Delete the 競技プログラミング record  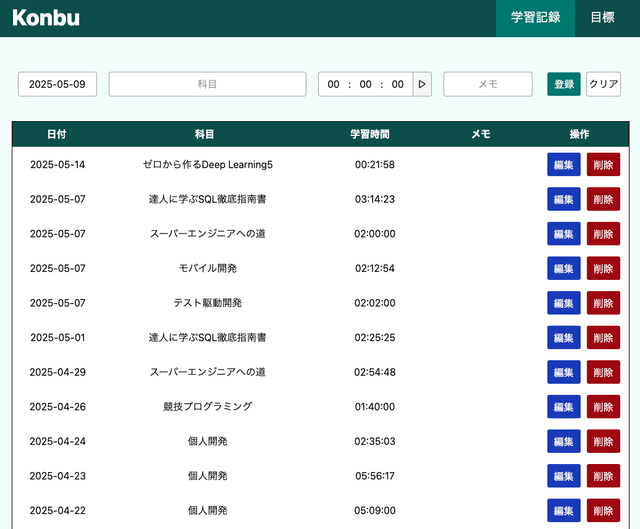603,407
